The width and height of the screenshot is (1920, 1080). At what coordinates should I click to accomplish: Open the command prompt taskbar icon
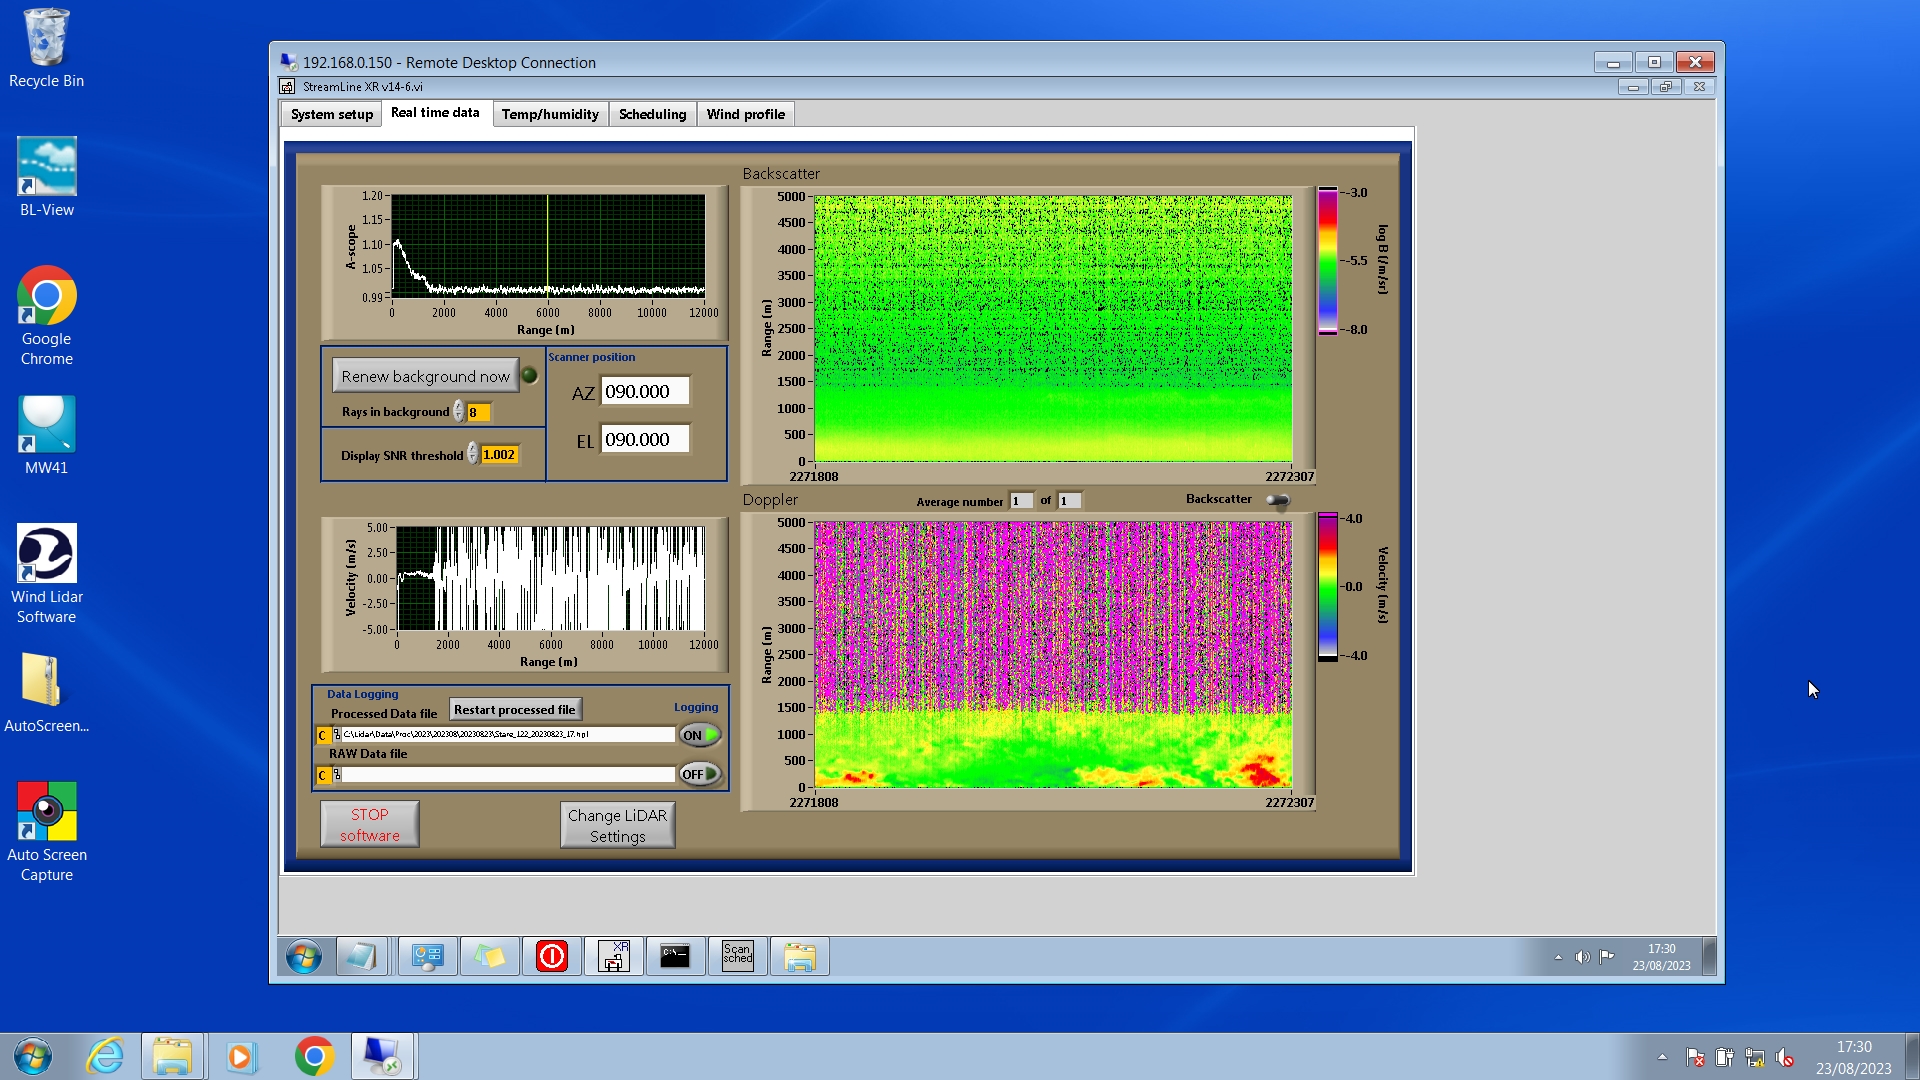[x=675, y=956]
